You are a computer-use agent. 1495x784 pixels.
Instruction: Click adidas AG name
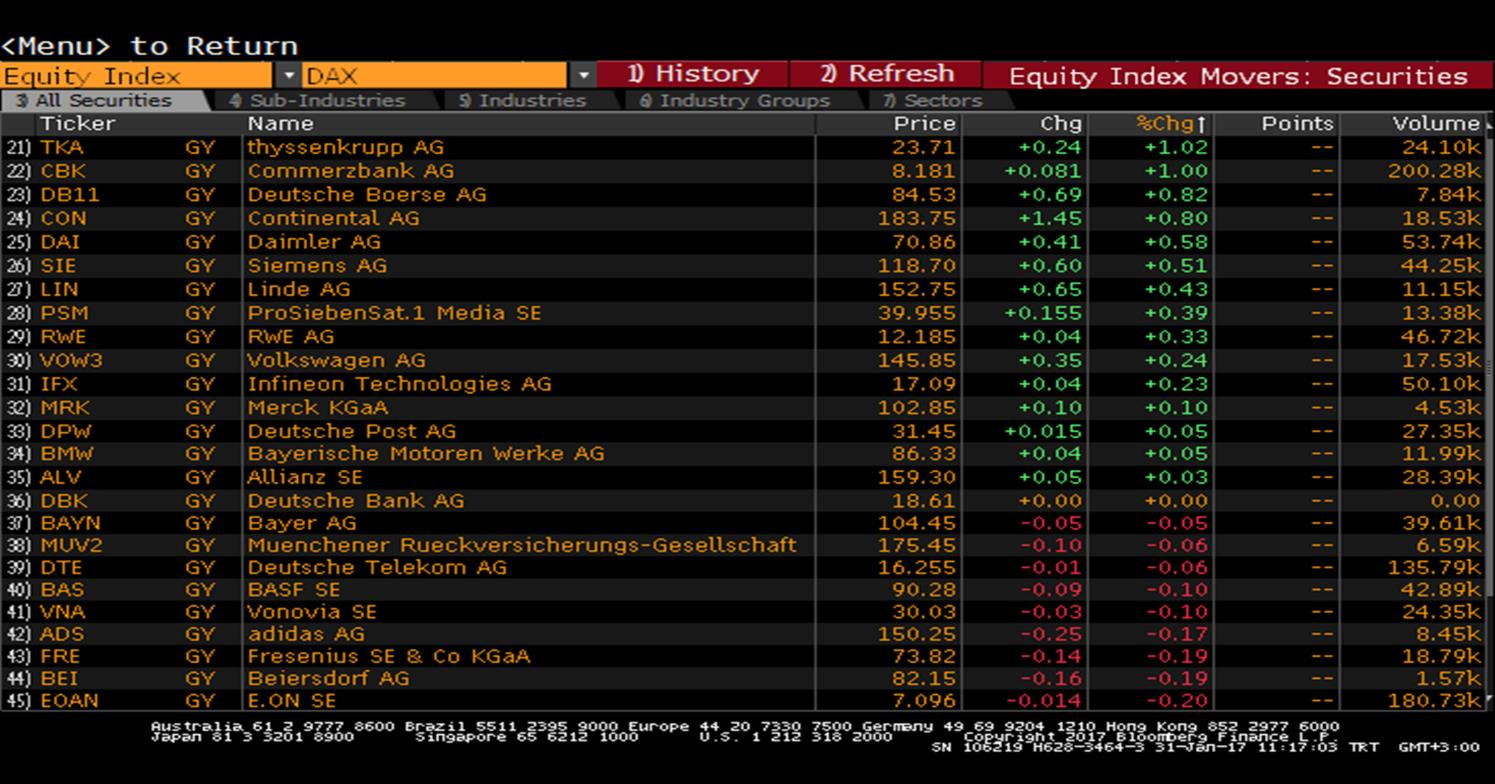[305, 634]
